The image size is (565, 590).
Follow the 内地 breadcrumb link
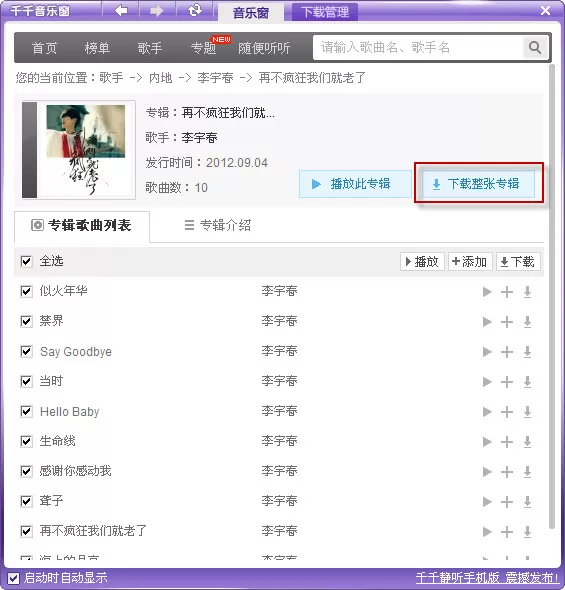tap(161, 78)
